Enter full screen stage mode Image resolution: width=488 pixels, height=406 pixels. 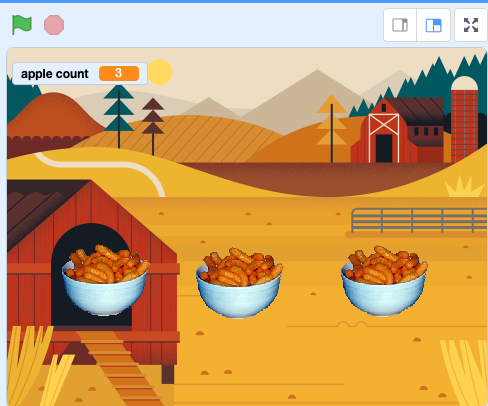[471, 25]
